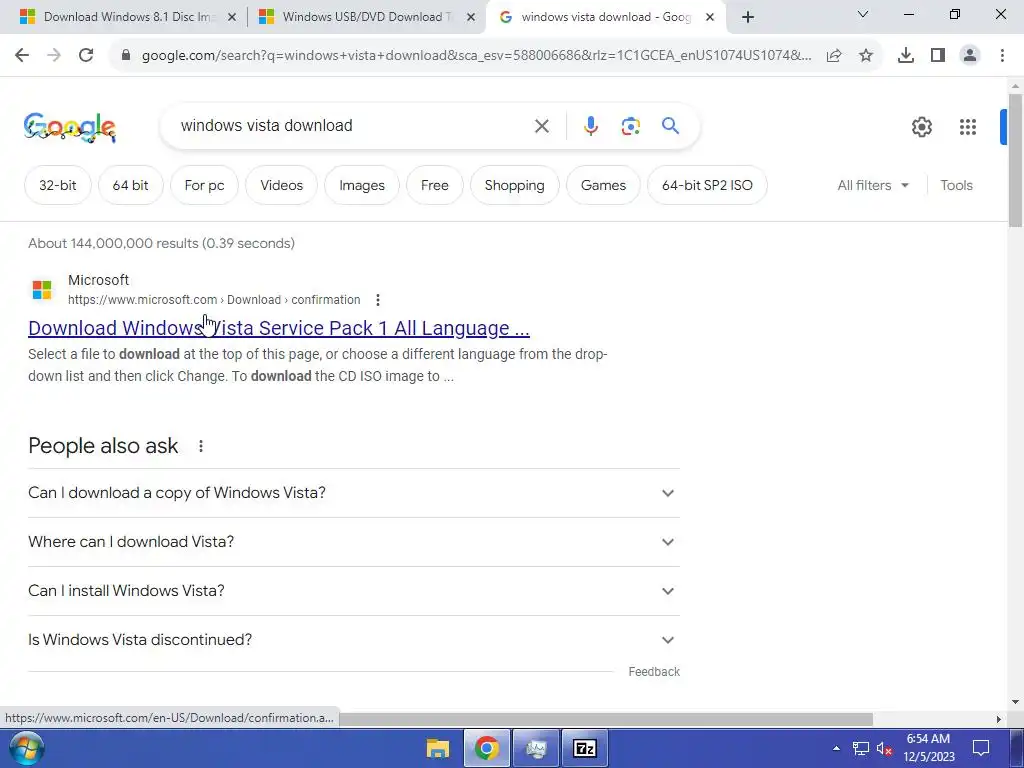This screenshot has height=768, width=1024.
Task: Open the taskbar clock showing 6:54 AM
Action: click(929, 748)
